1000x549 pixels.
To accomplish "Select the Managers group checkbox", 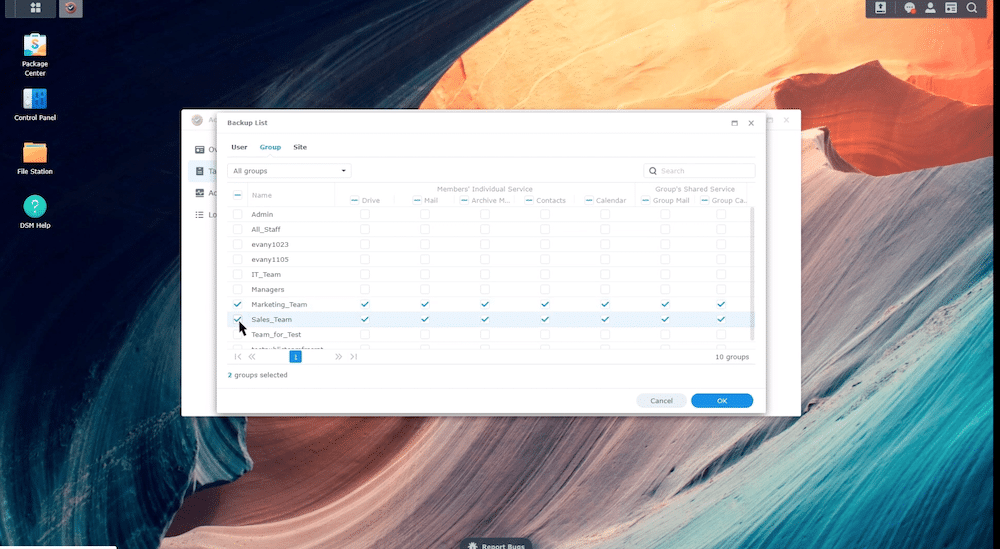I will [237, 289].
